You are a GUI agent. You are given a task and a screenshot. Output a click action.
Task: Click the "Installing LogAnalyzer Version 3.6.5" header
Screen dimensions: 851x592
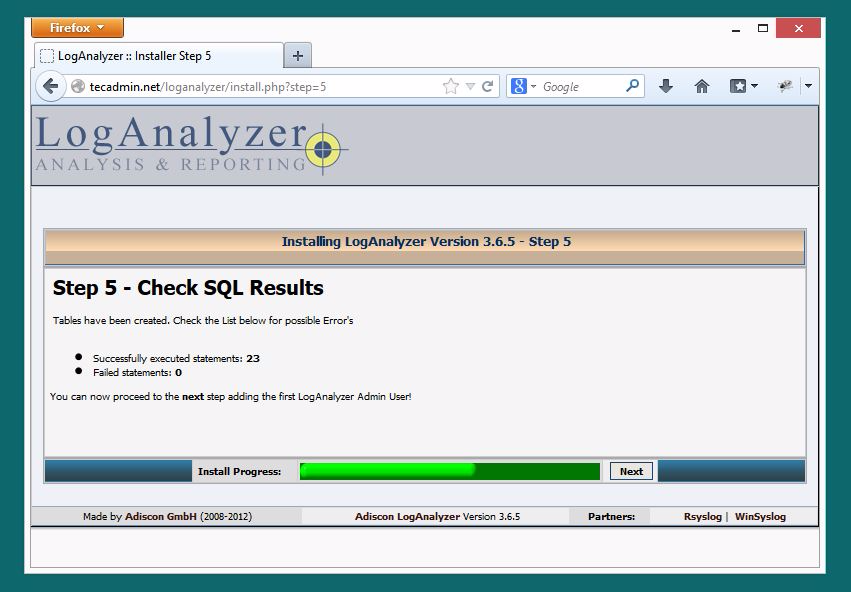pos(426,241)
